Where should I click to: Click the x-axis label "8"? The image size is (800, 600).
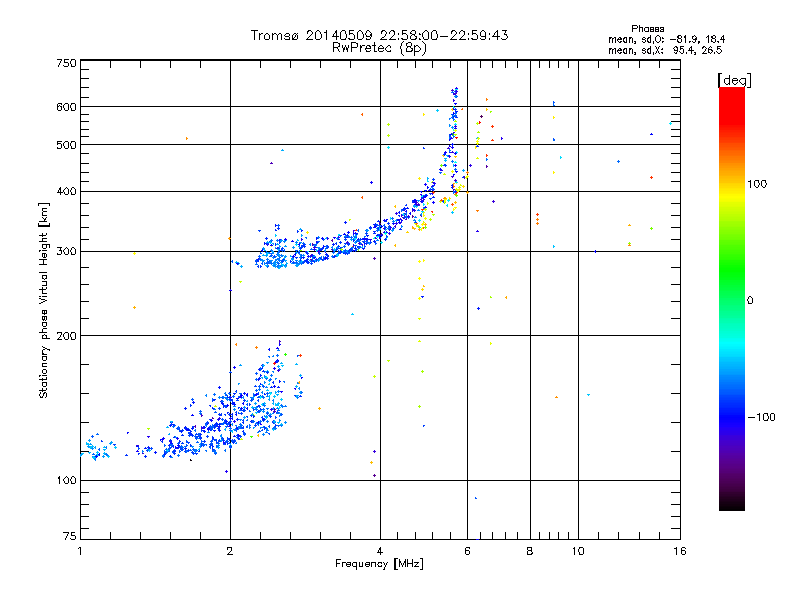click(x=530, y=551)
